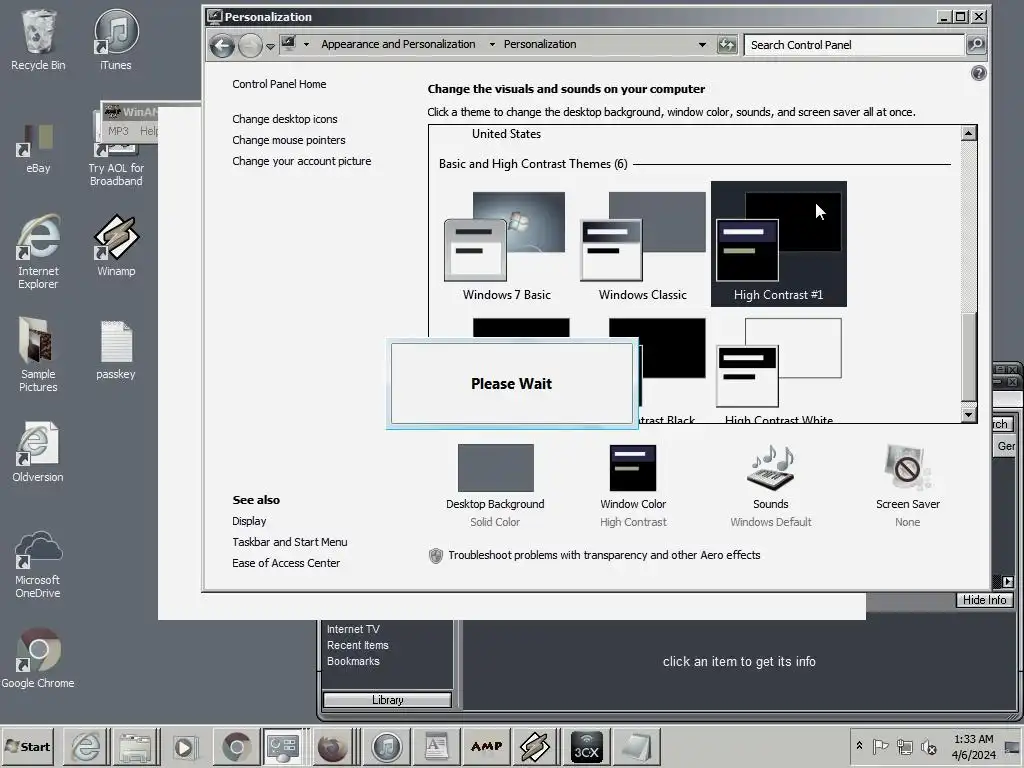Select Recent Items in Winamp library
Screen dimensions: 1024x768
click(x=357, y=645)
